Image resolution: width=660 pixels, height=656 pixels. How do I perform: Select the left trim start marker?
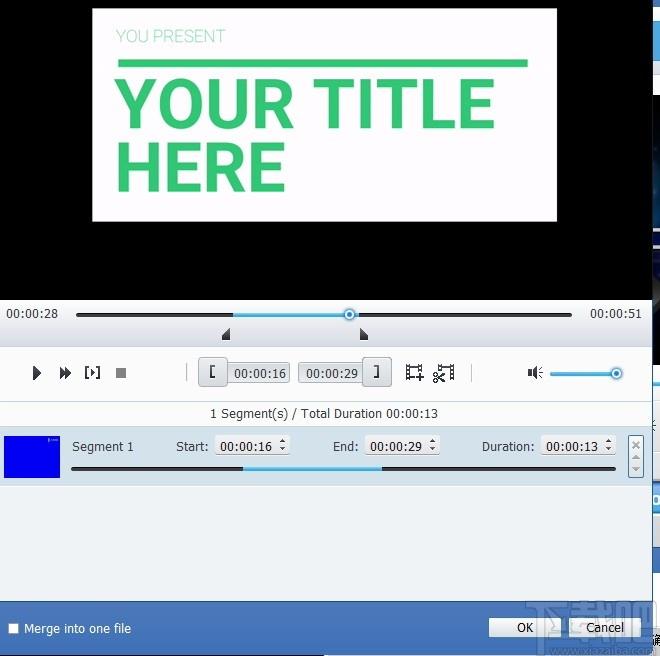[226, 334]
